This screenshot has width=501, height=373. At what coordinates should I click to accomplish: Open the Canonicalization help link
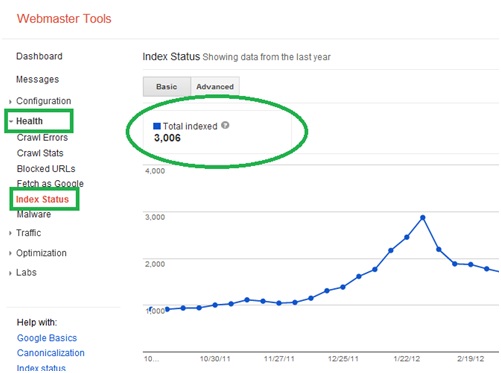click(51, 353)
